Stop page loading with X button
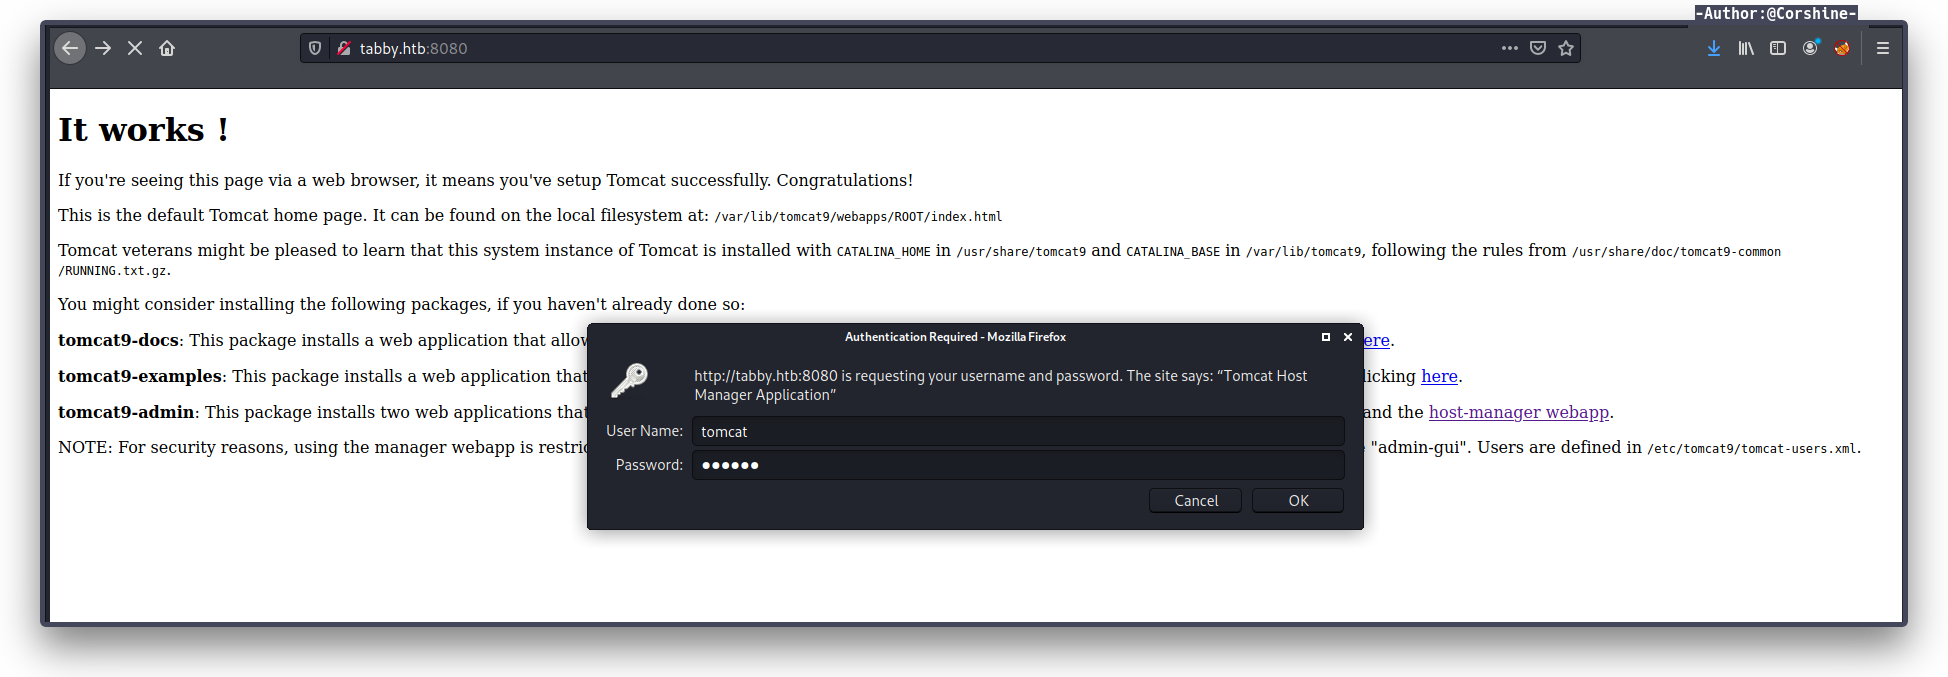 pyautogui.click(x=135, y=48)
